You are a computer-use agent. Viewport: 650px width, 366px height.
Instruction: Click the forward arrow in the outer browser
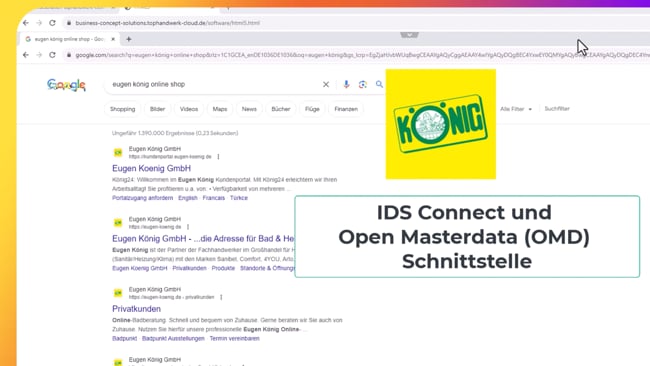(x=39, y=23)
